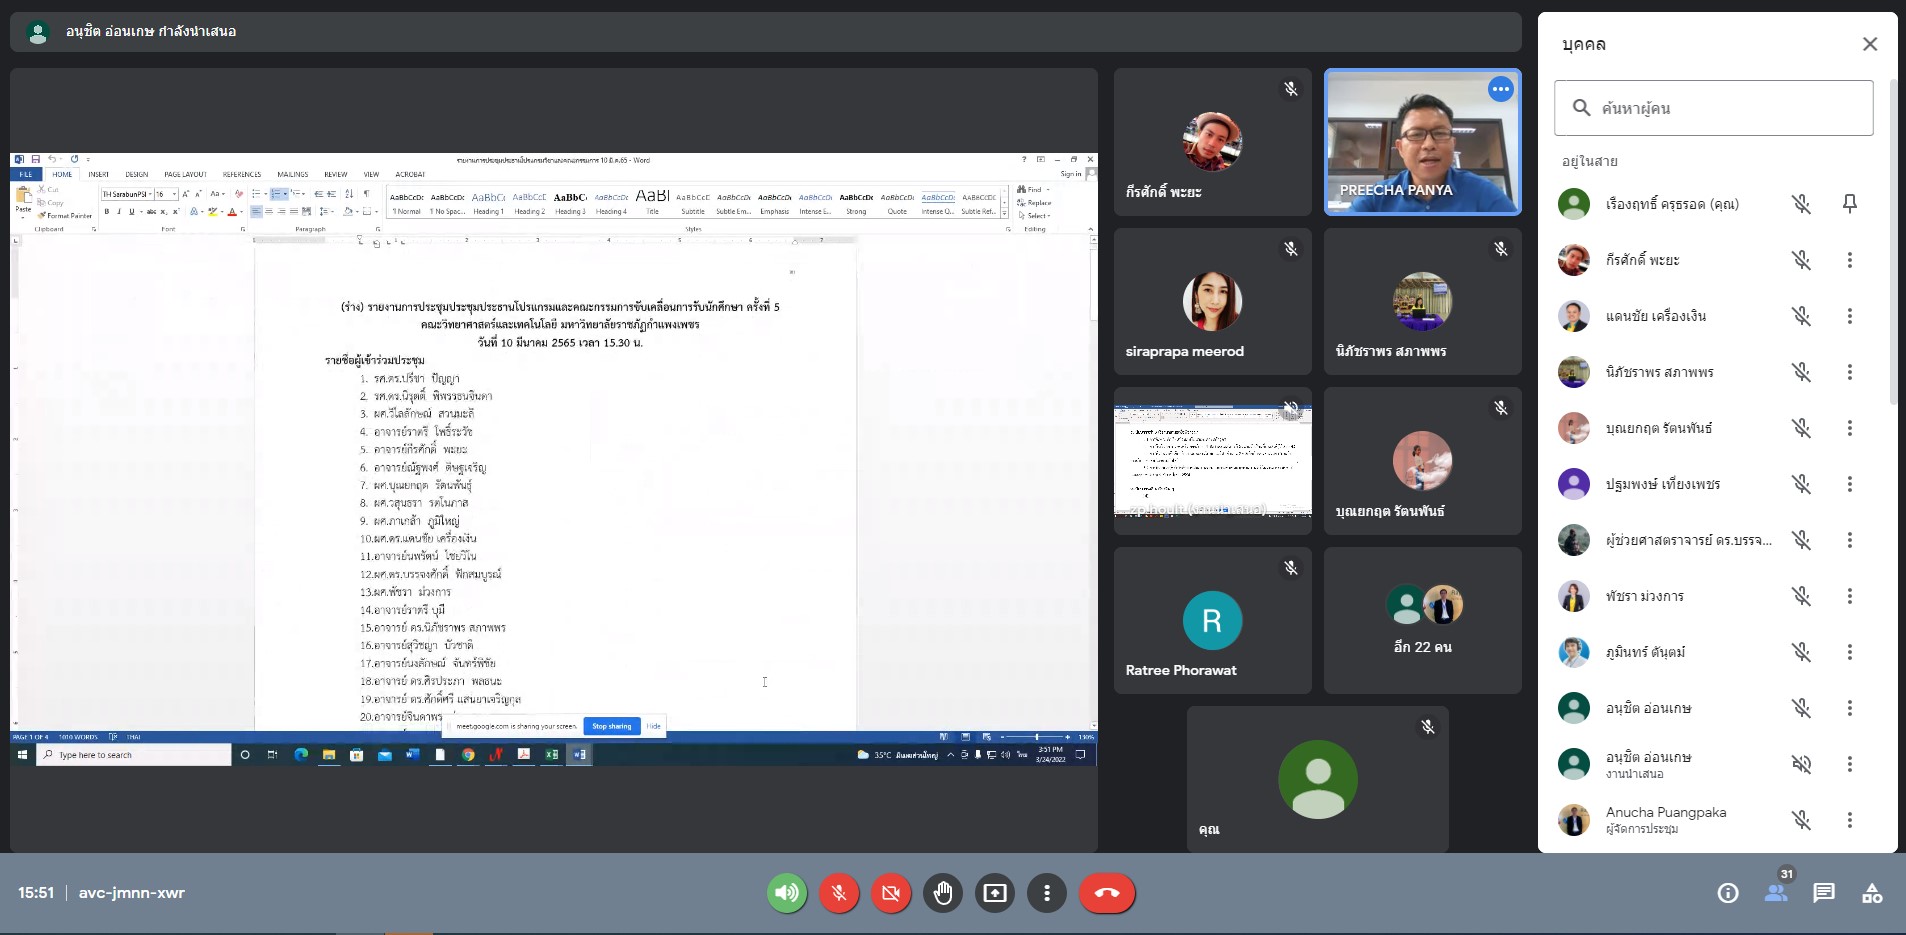Open more options in the bottom call bar
The width and height of the screenshot is (1906, 935).
coord(1047,893)
